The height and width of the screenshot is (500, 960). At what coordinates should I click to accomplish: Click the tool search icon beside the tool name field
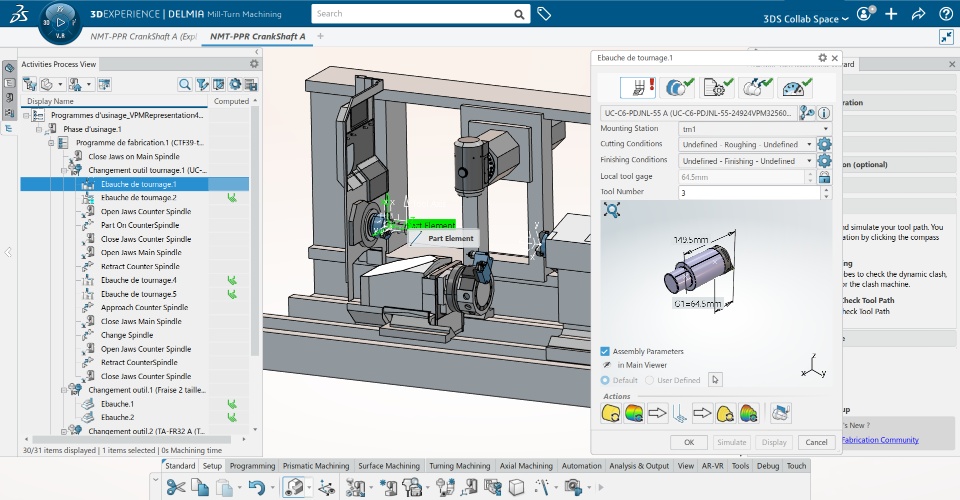[807, 113]
